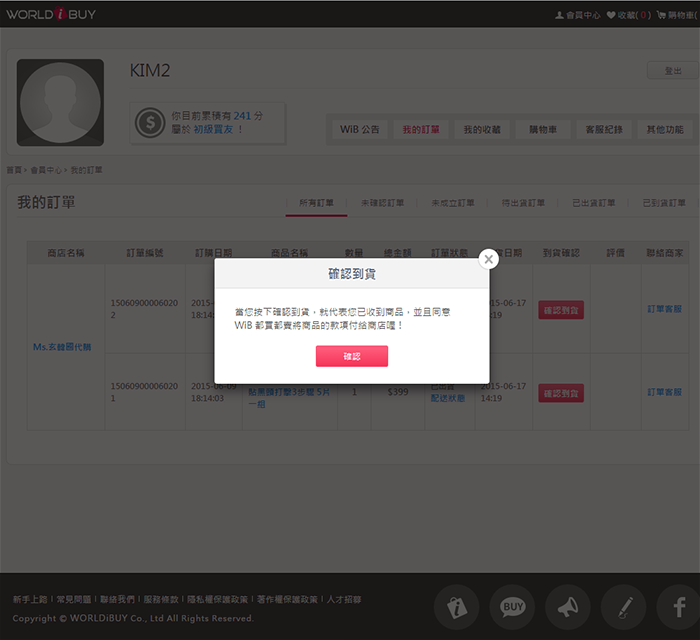Open the WiB 公告 tab
Image resolution: width=700 pixels, height=640 pixels.
click(360, 129)
